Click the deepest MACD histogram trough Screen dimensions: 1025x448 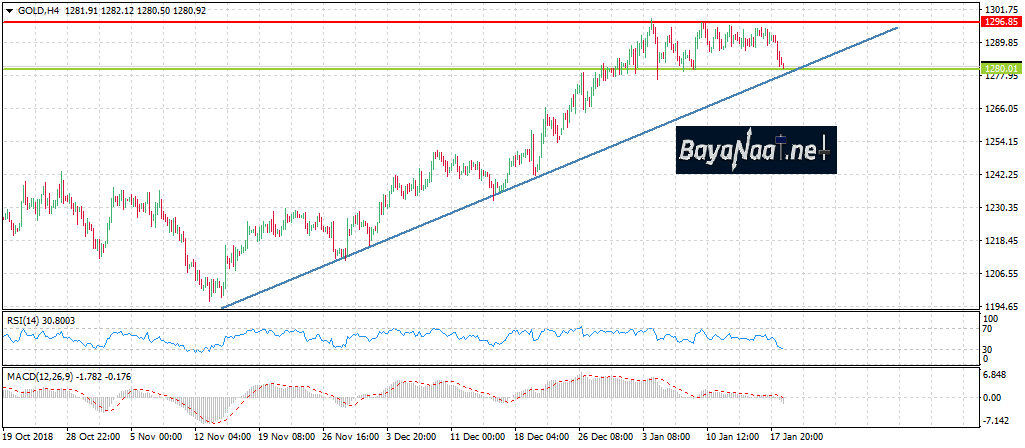213,421
